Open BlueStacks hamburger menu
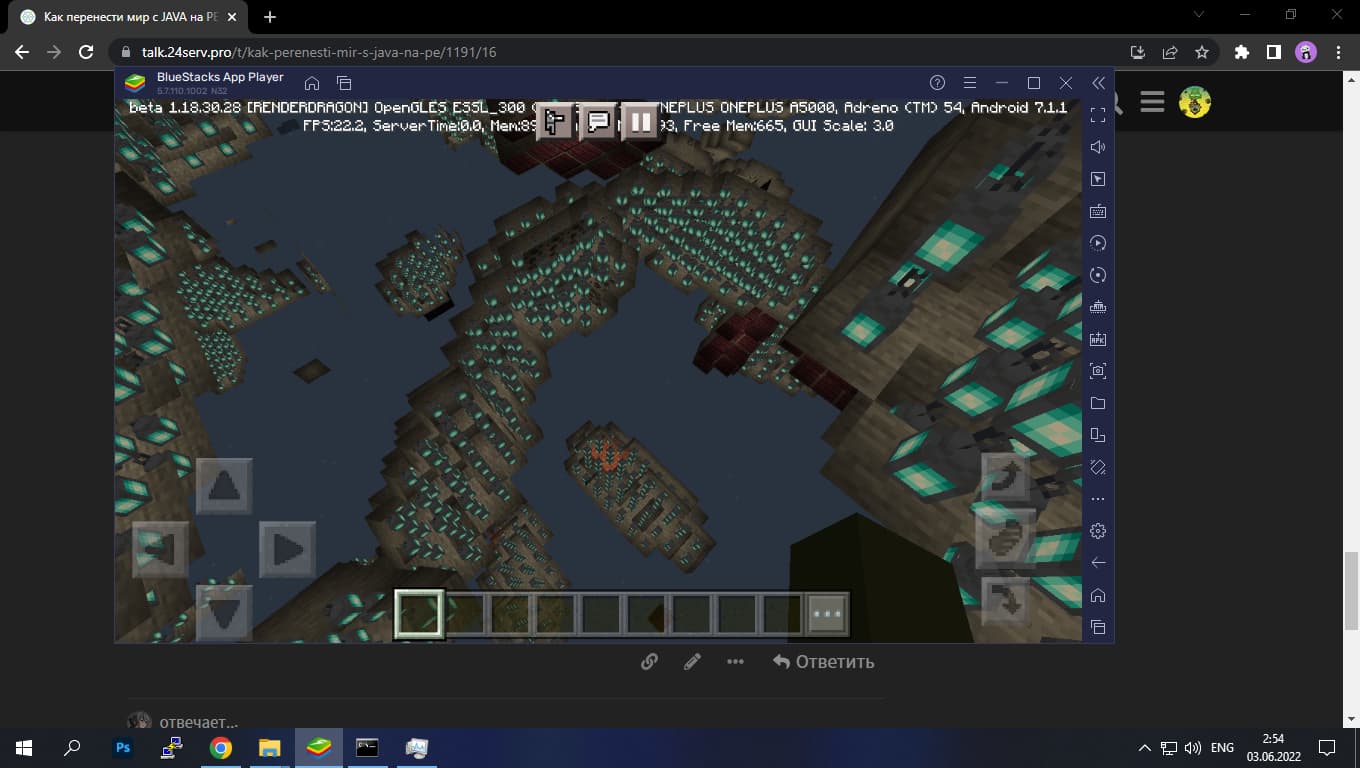Image resolution: width=1360 pixels, height=768 pixels. (969, 83)
